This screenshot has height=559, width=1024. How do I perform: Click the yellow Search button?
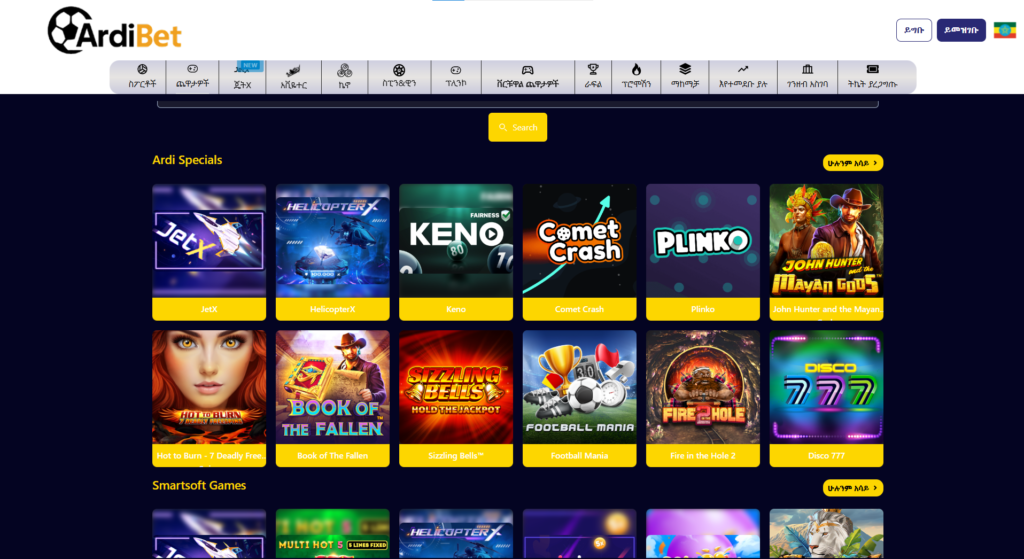click(518, 127)
